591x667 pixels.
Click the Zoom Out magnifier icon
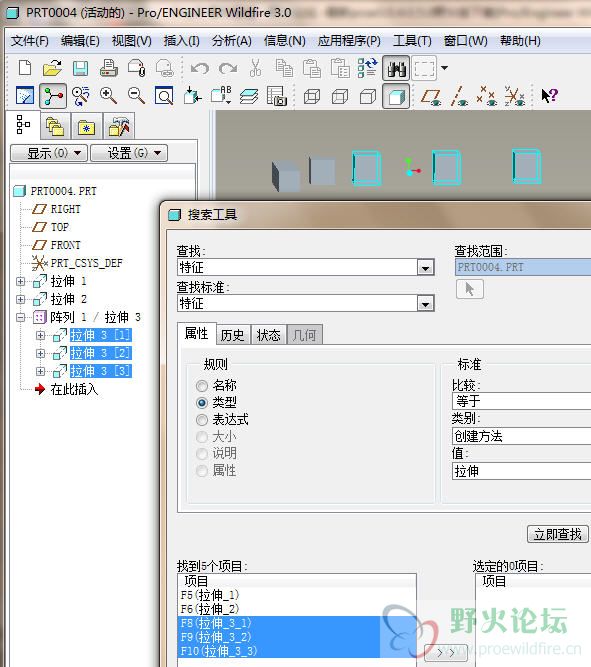click(136, 96)
